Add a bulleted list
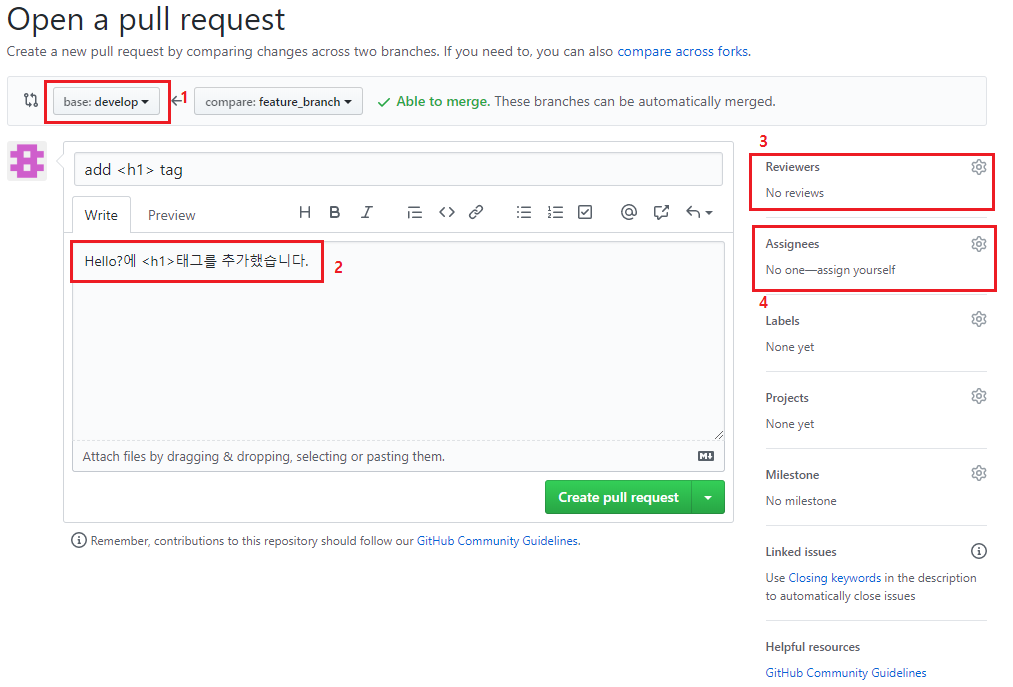Image resolution: width=1013 pixels, height=687 pixels. [x=524, y=212]
